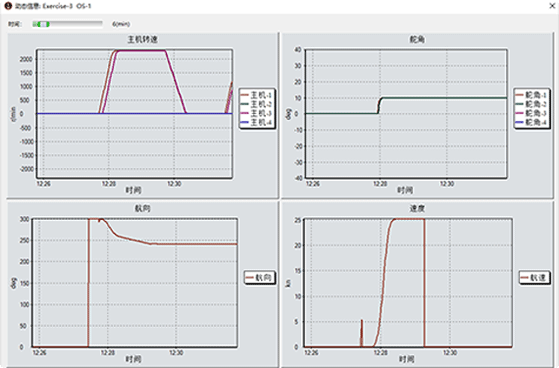This screenshot has height=368, width=559.
Task: Click the 6(min) time value label
Action: click(121, 24)
